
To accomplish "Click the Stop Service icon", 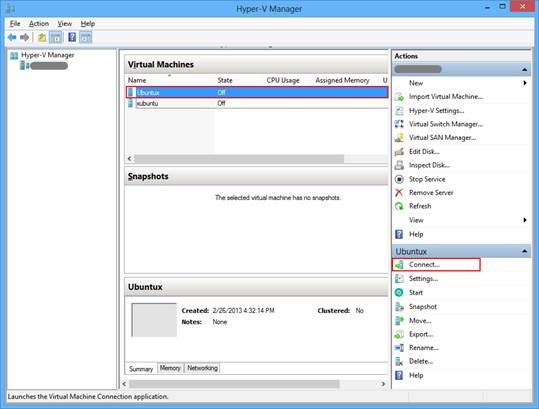I will 399,179.
